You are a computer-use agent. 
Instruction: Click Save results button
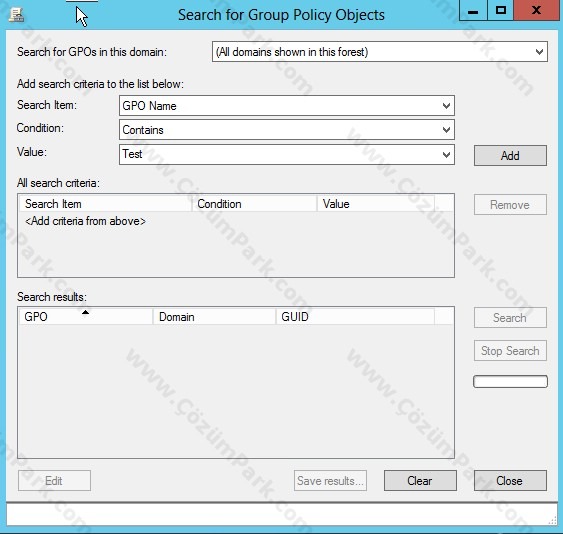pyautogui.click(x=330, y=480)
